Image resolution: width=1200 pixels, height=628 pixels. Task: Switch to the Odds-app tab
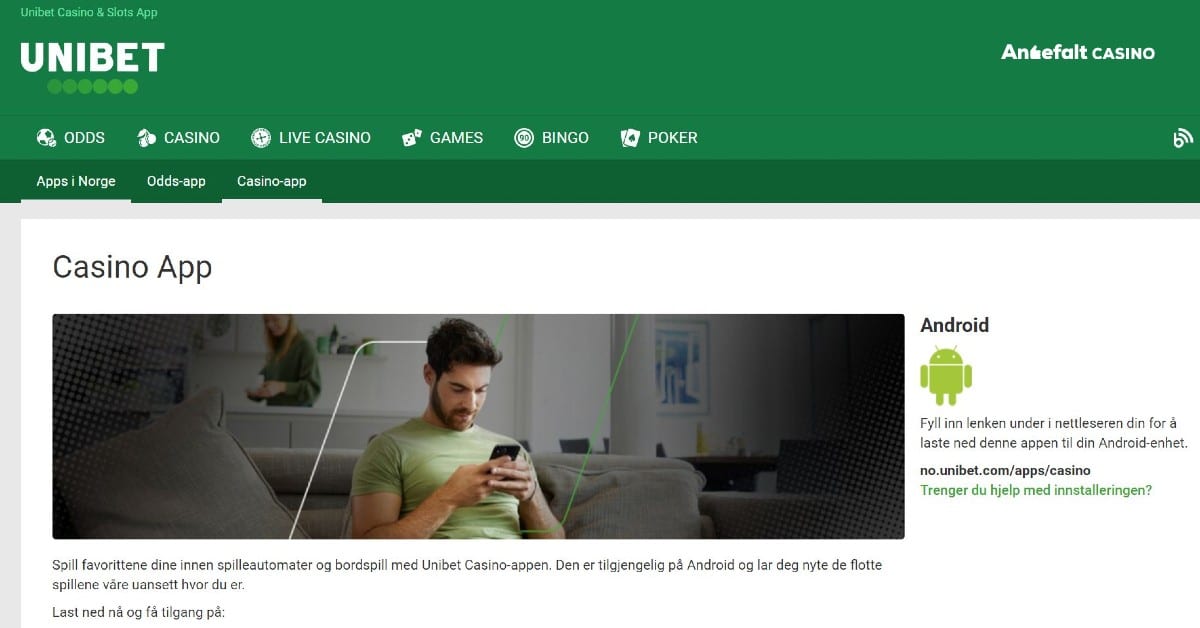coord(176,181)
